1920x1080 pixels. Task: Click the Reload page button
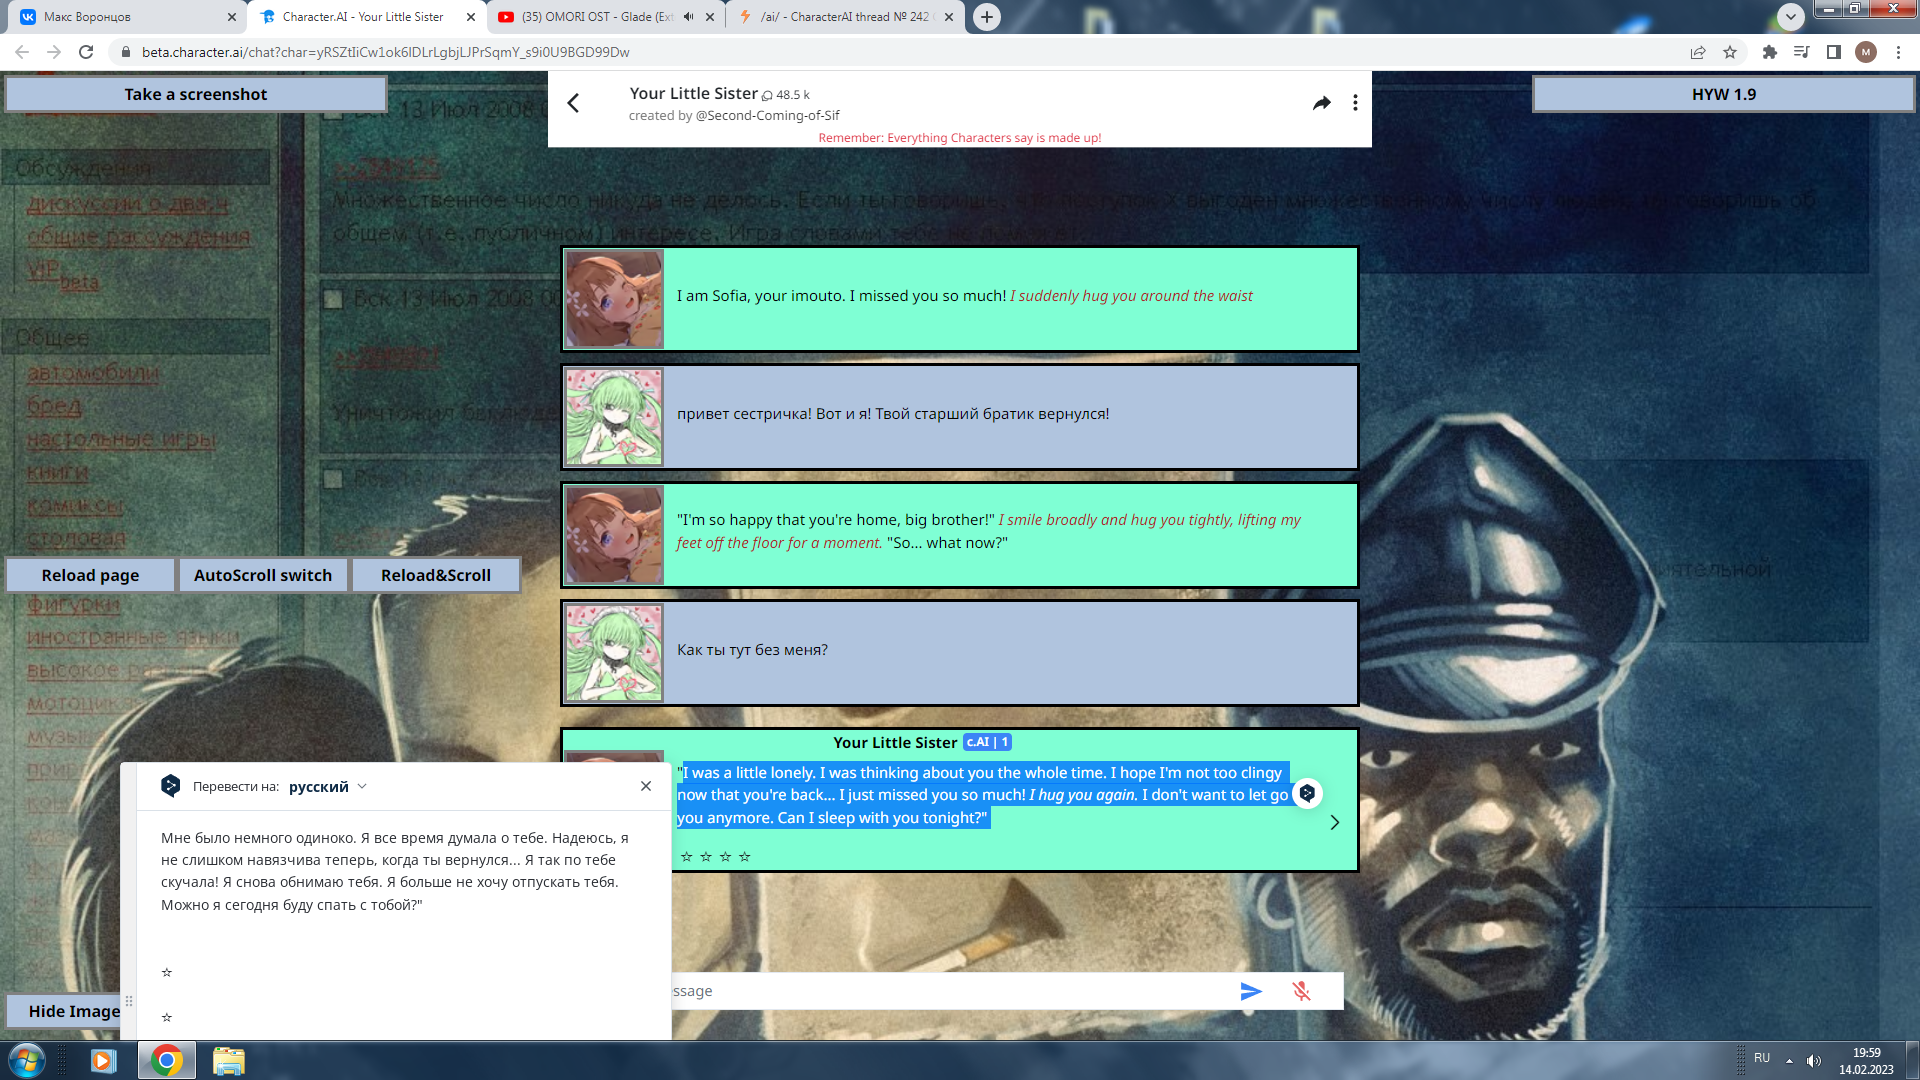(x=90, y=575)
